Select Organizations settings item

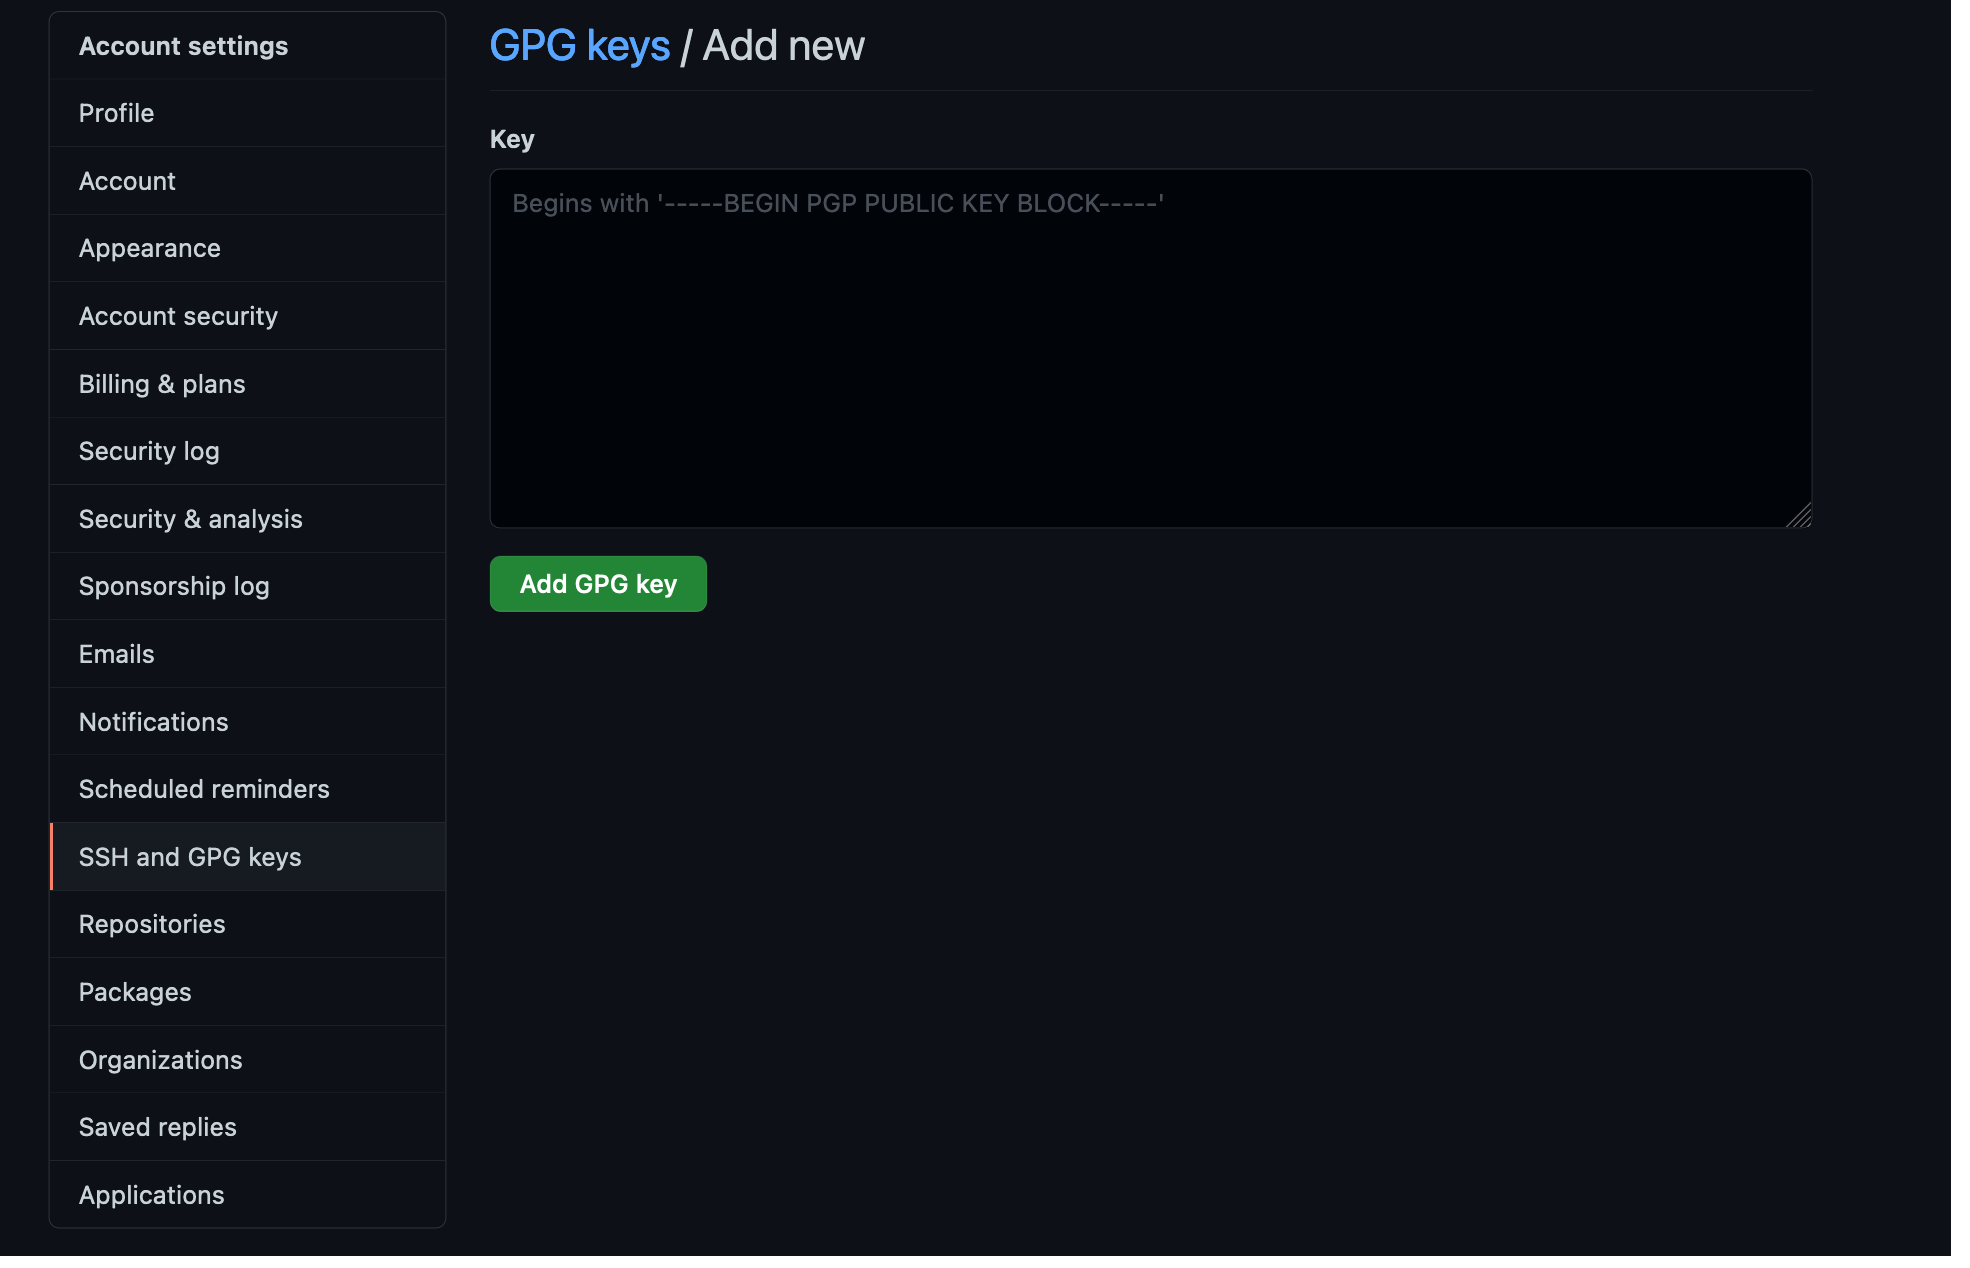[161, 1060]
